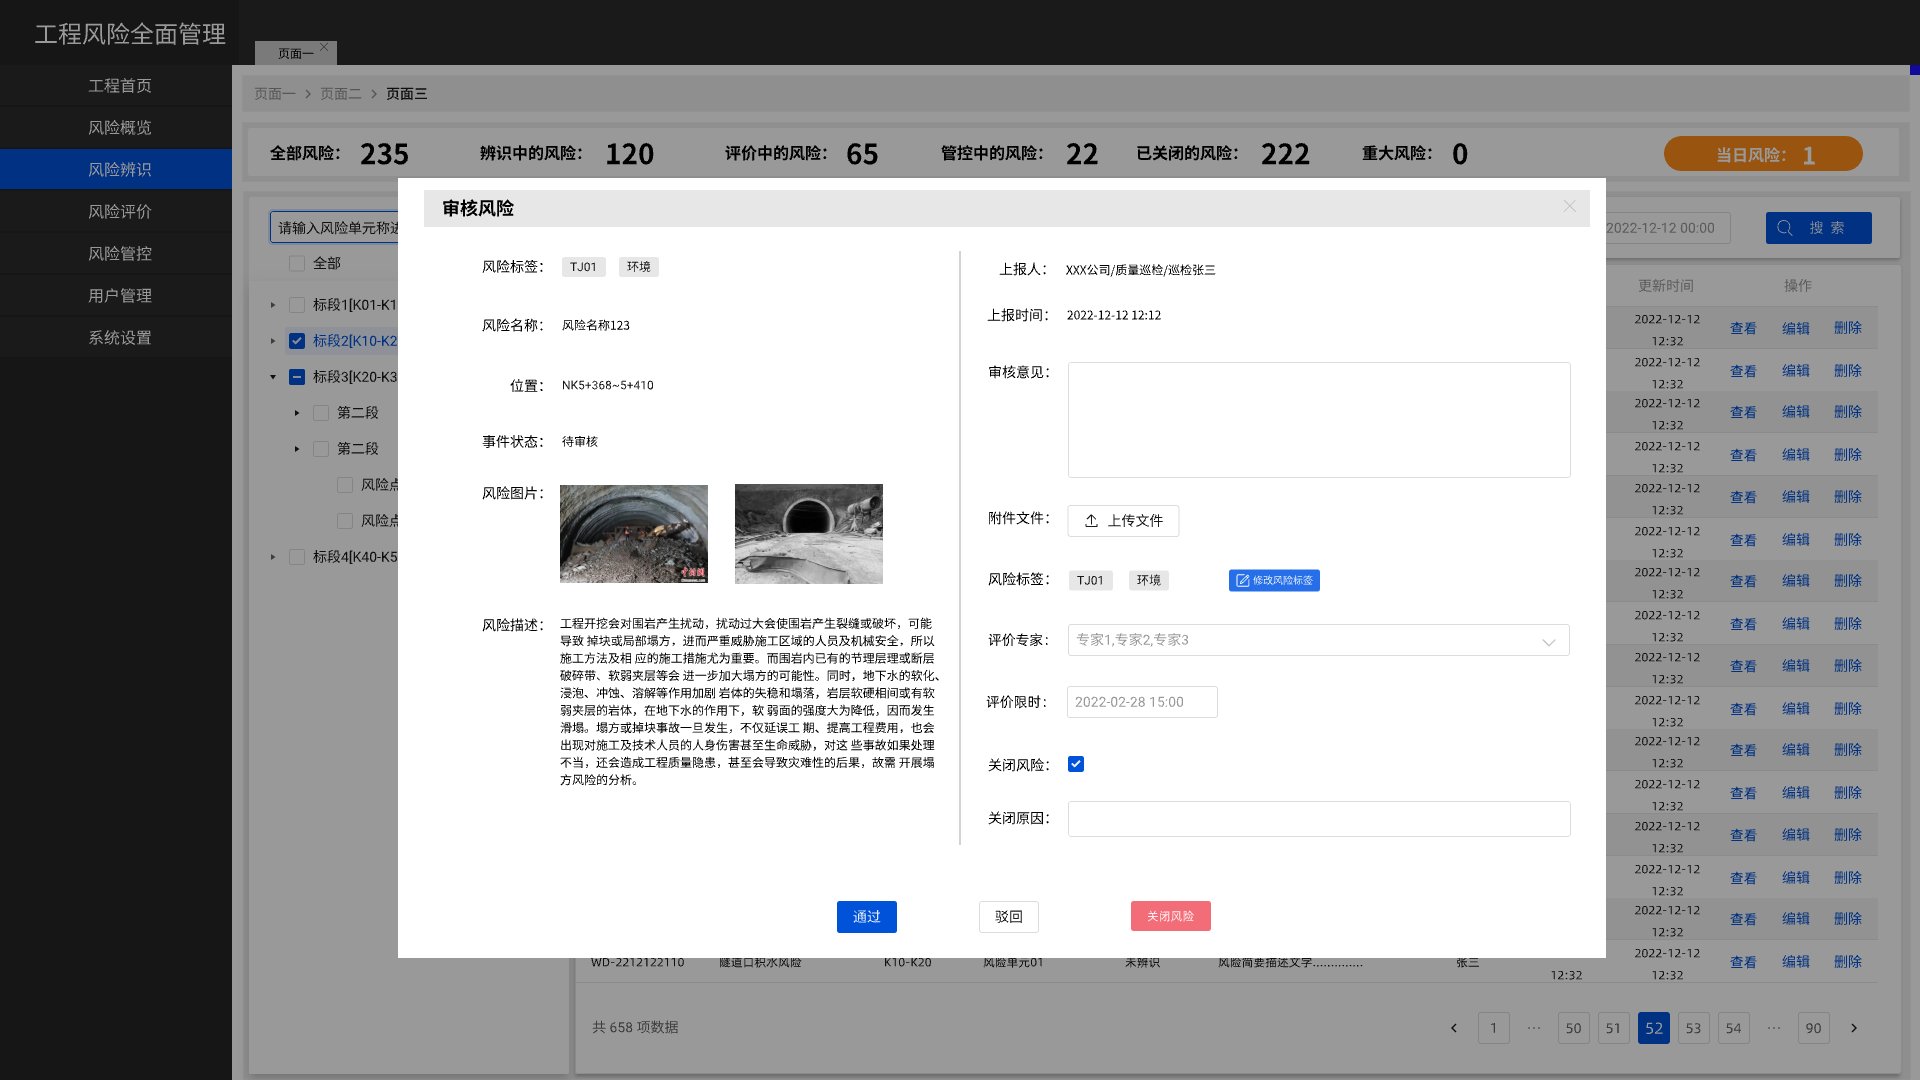This screenshot has width=1920, height=1080.
Task: Go to page 54 in pagination
Action: pos(1734,1028)
